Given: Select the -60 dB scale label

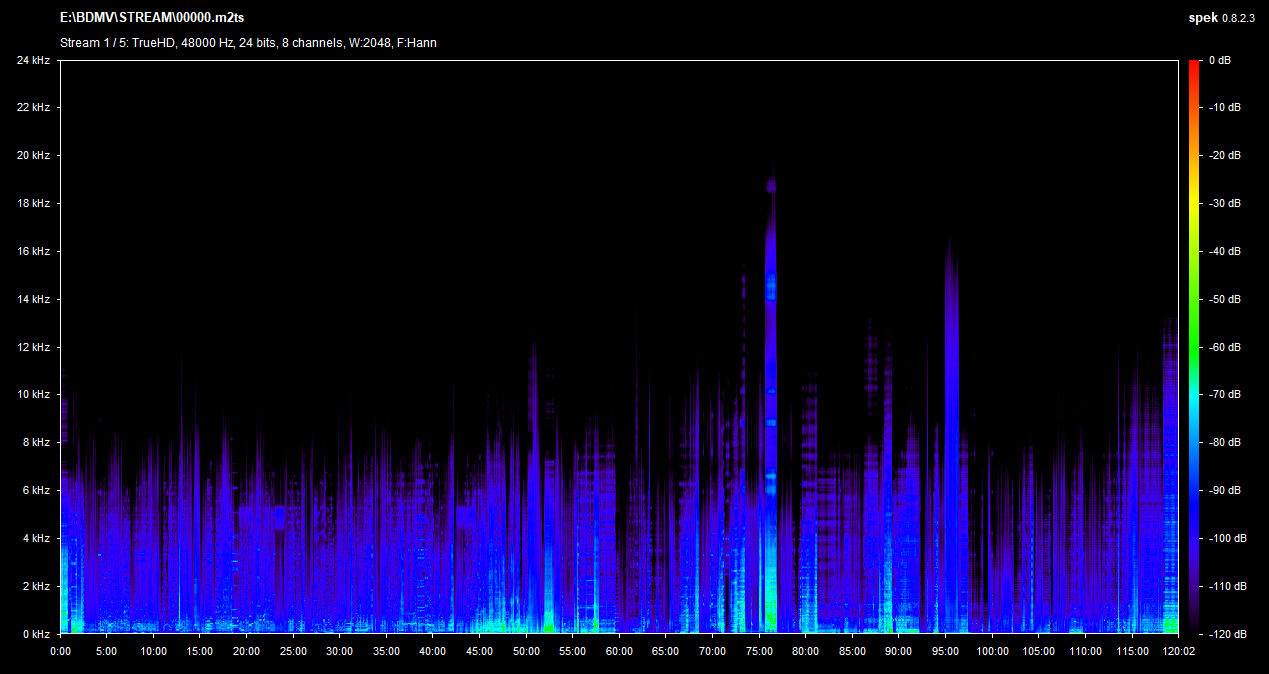Looking at the screenshot, I should [1224, 348].
